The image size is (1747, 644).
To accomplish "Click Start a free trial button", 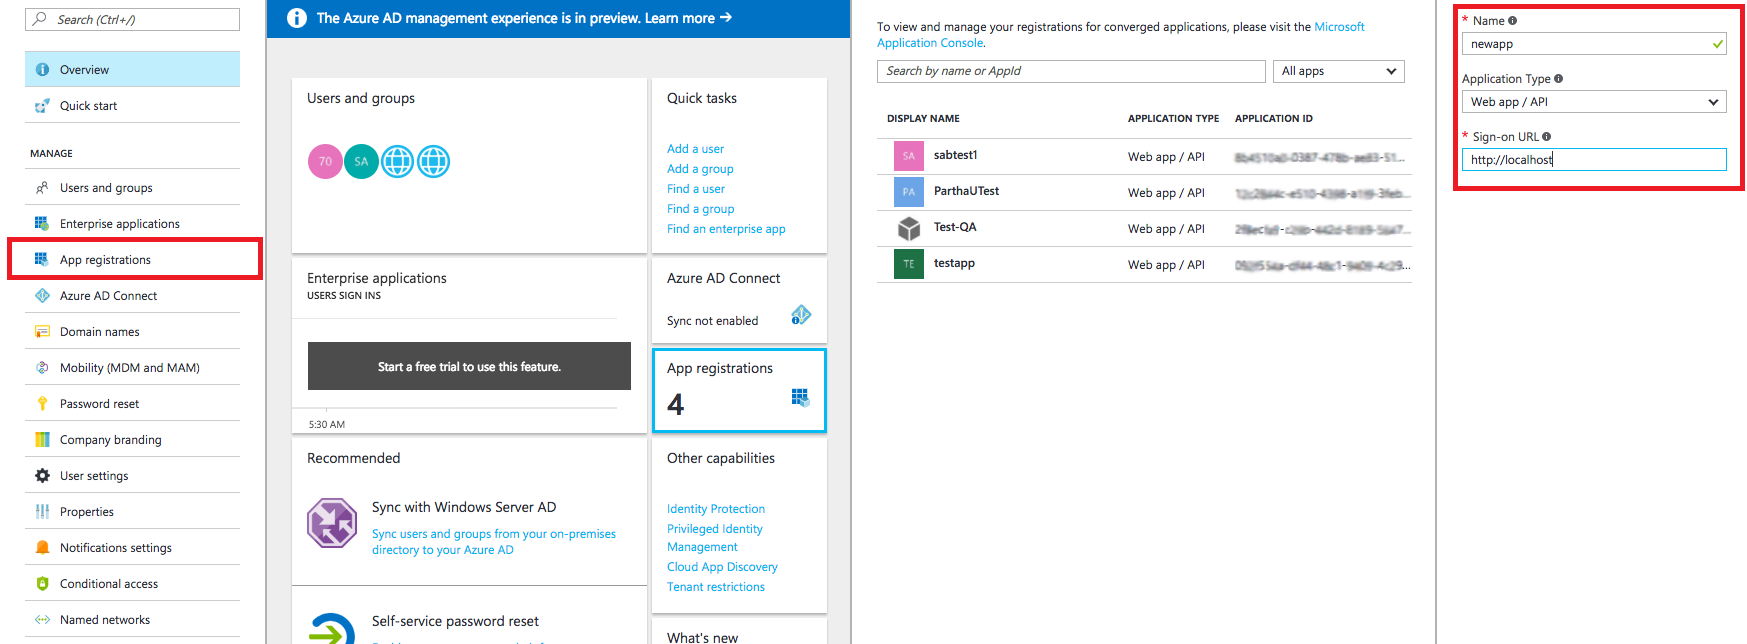I will click(x=469, y=366).
